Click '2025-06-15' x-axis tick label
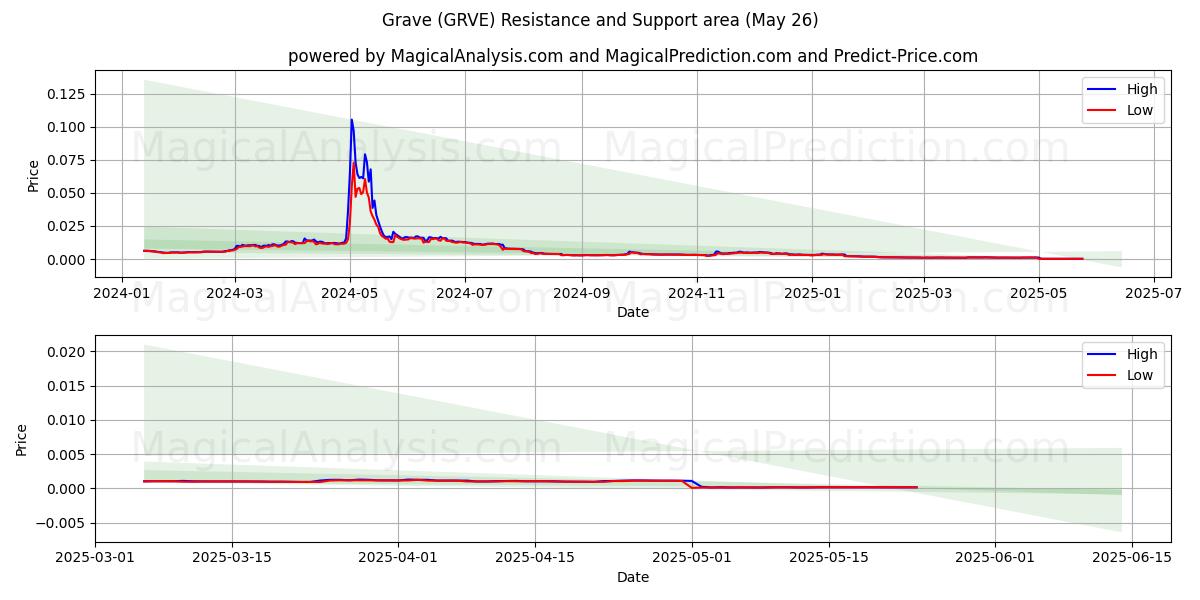Image resolution: width=1200 pixels, height=600 pixels. pyautogui.click(x=1132, y=559)
